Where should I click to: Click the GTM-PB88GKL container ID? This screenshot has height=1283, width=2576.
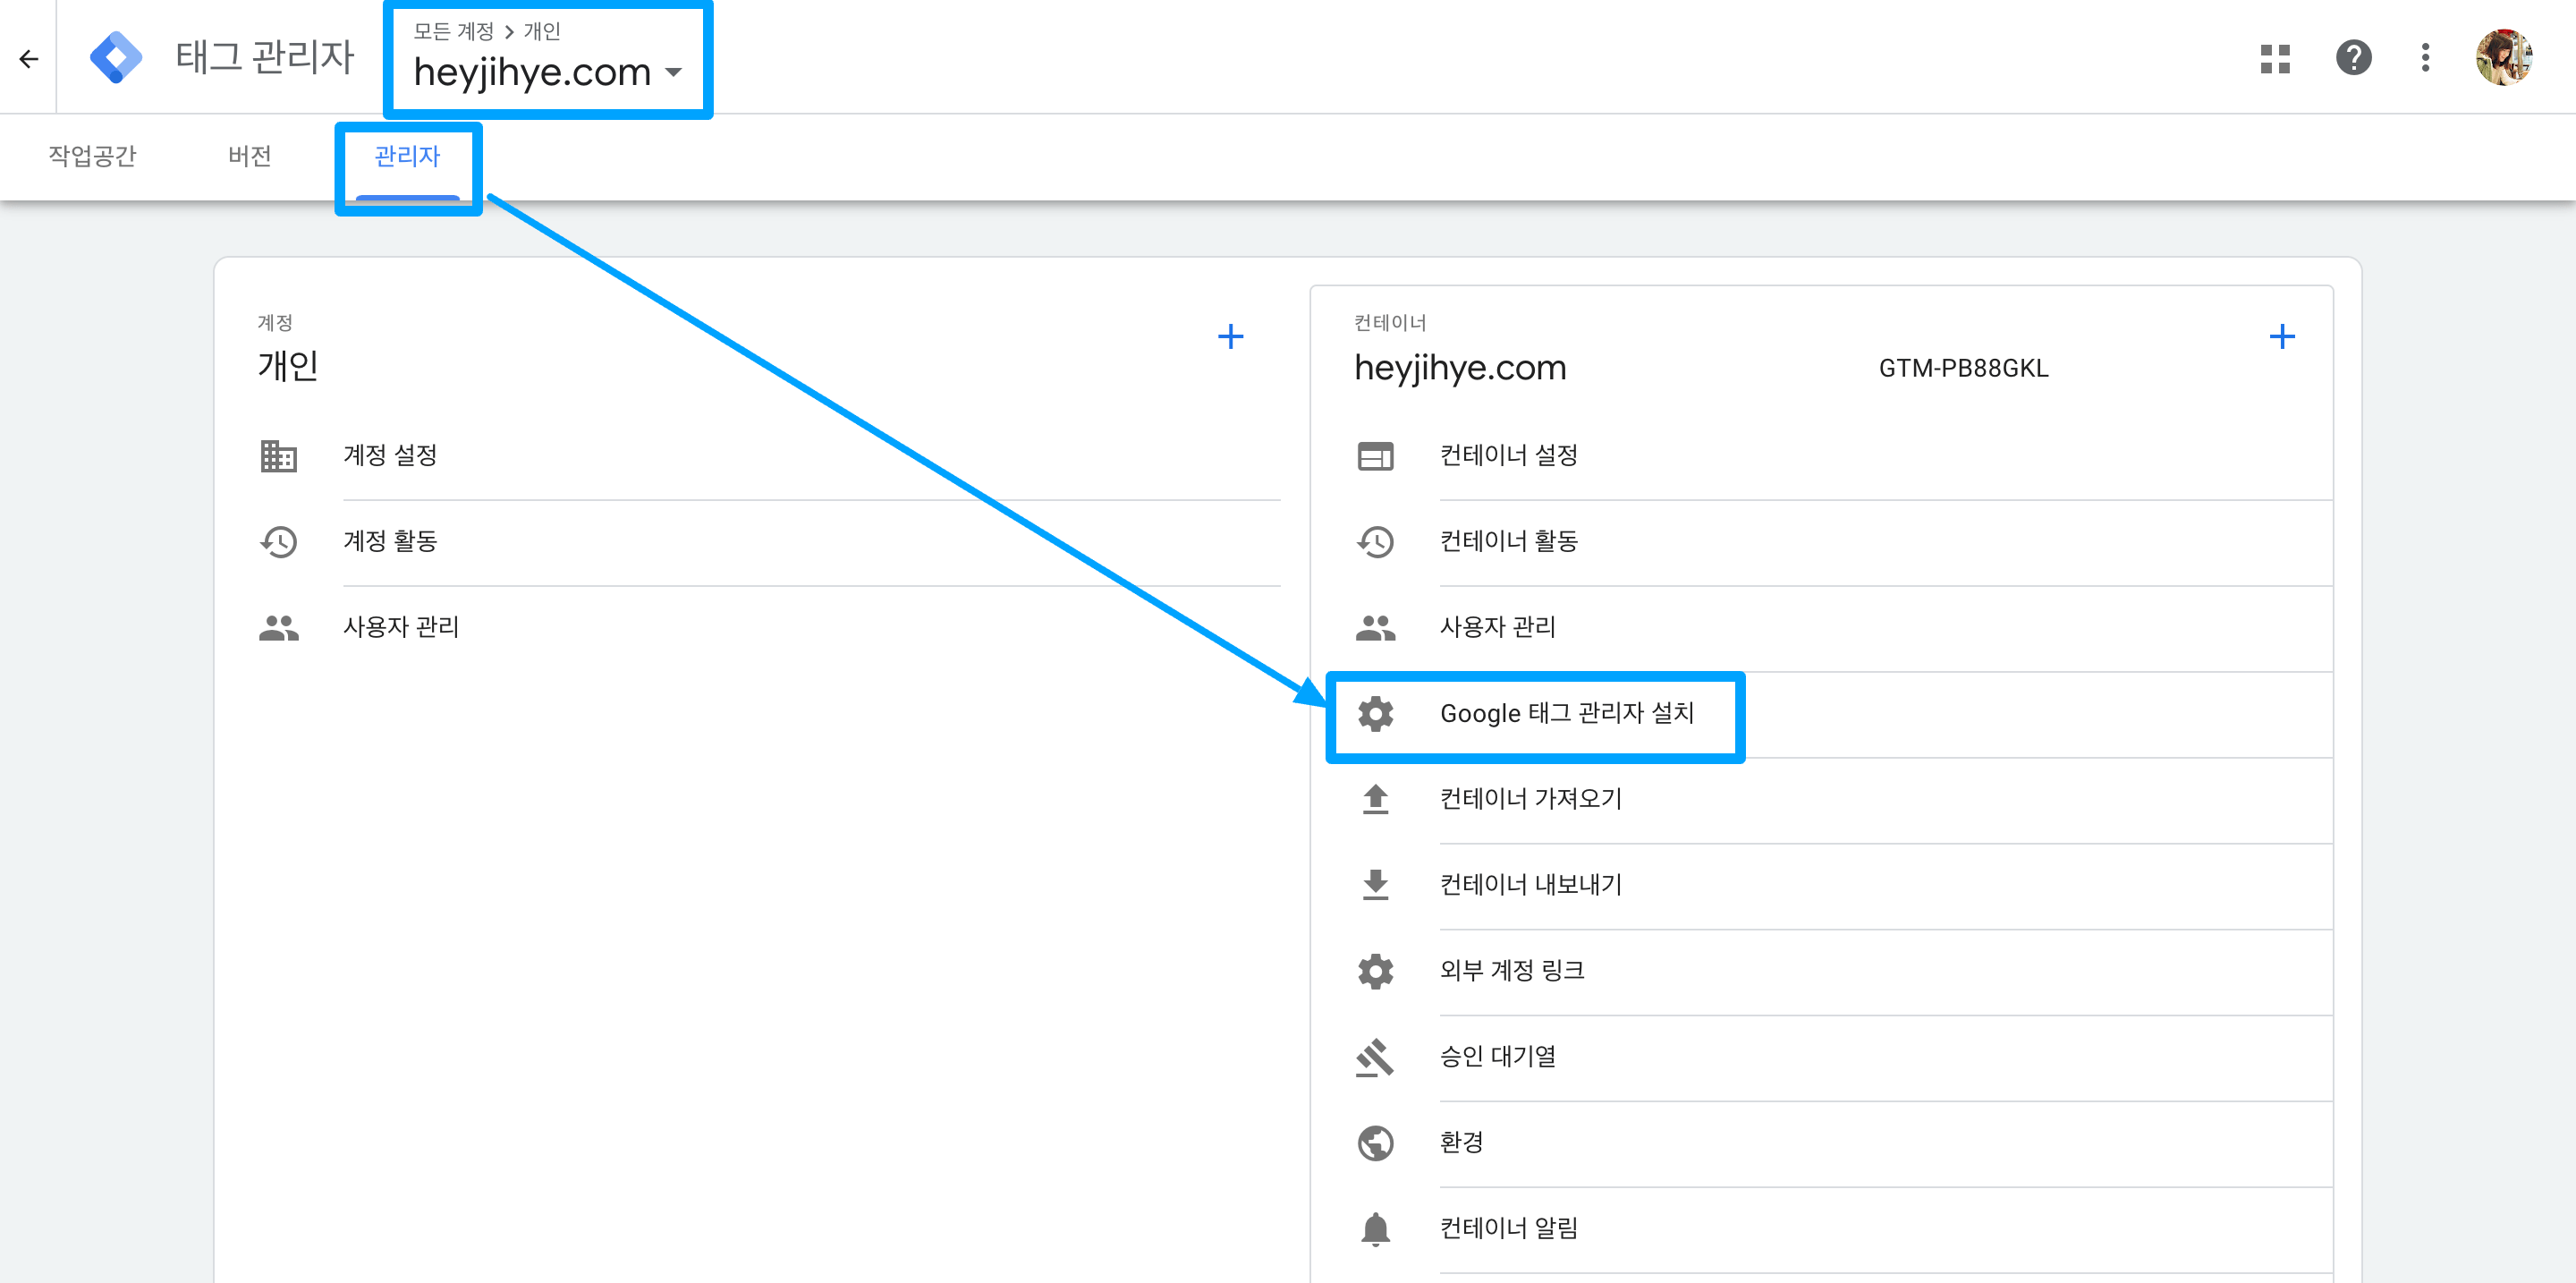coord(1963,369)
